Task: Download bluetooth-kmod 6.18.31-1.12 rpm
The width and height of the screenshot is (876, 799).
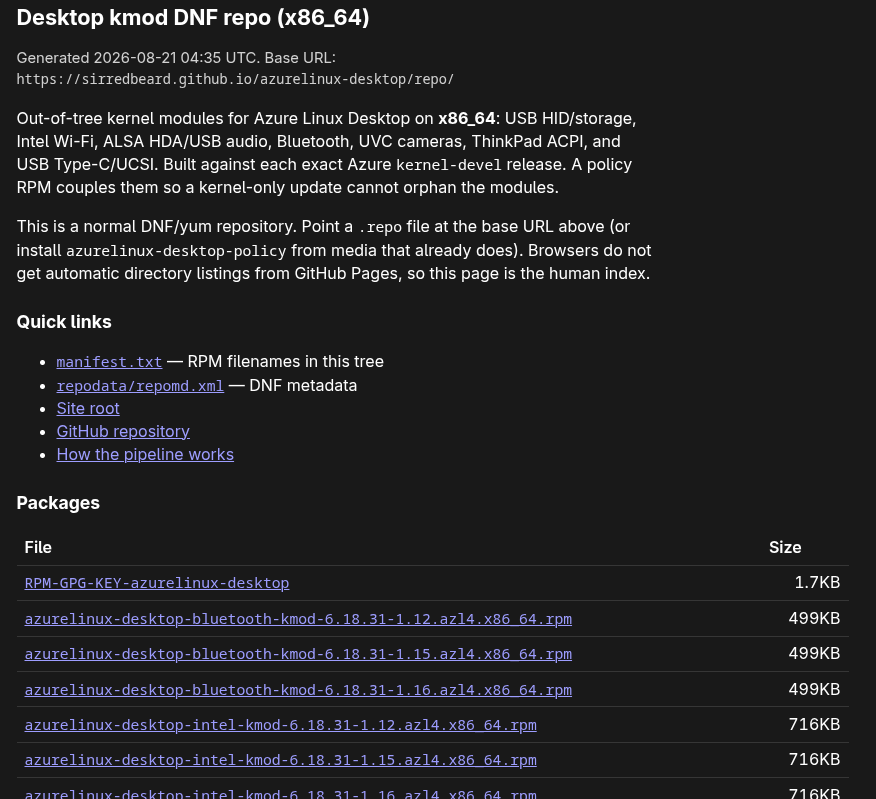Action: coord(298,619)
